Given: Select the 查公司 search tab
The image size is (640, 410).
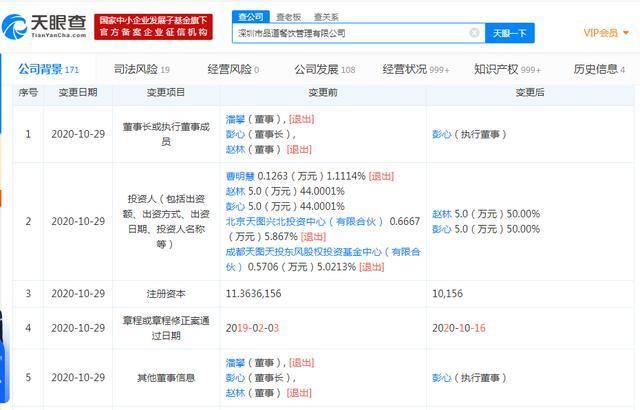Looking at the screenshot, I should click(251, 17).
